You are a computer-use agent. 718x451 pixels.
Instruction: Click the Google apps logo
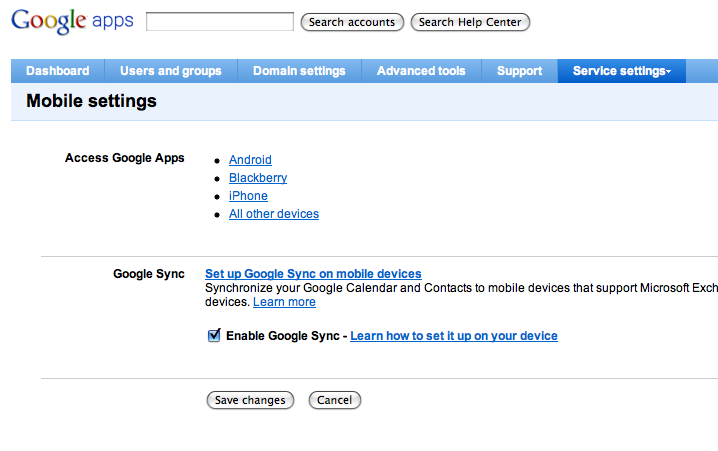pyautogui.click(x=72, y=22)
